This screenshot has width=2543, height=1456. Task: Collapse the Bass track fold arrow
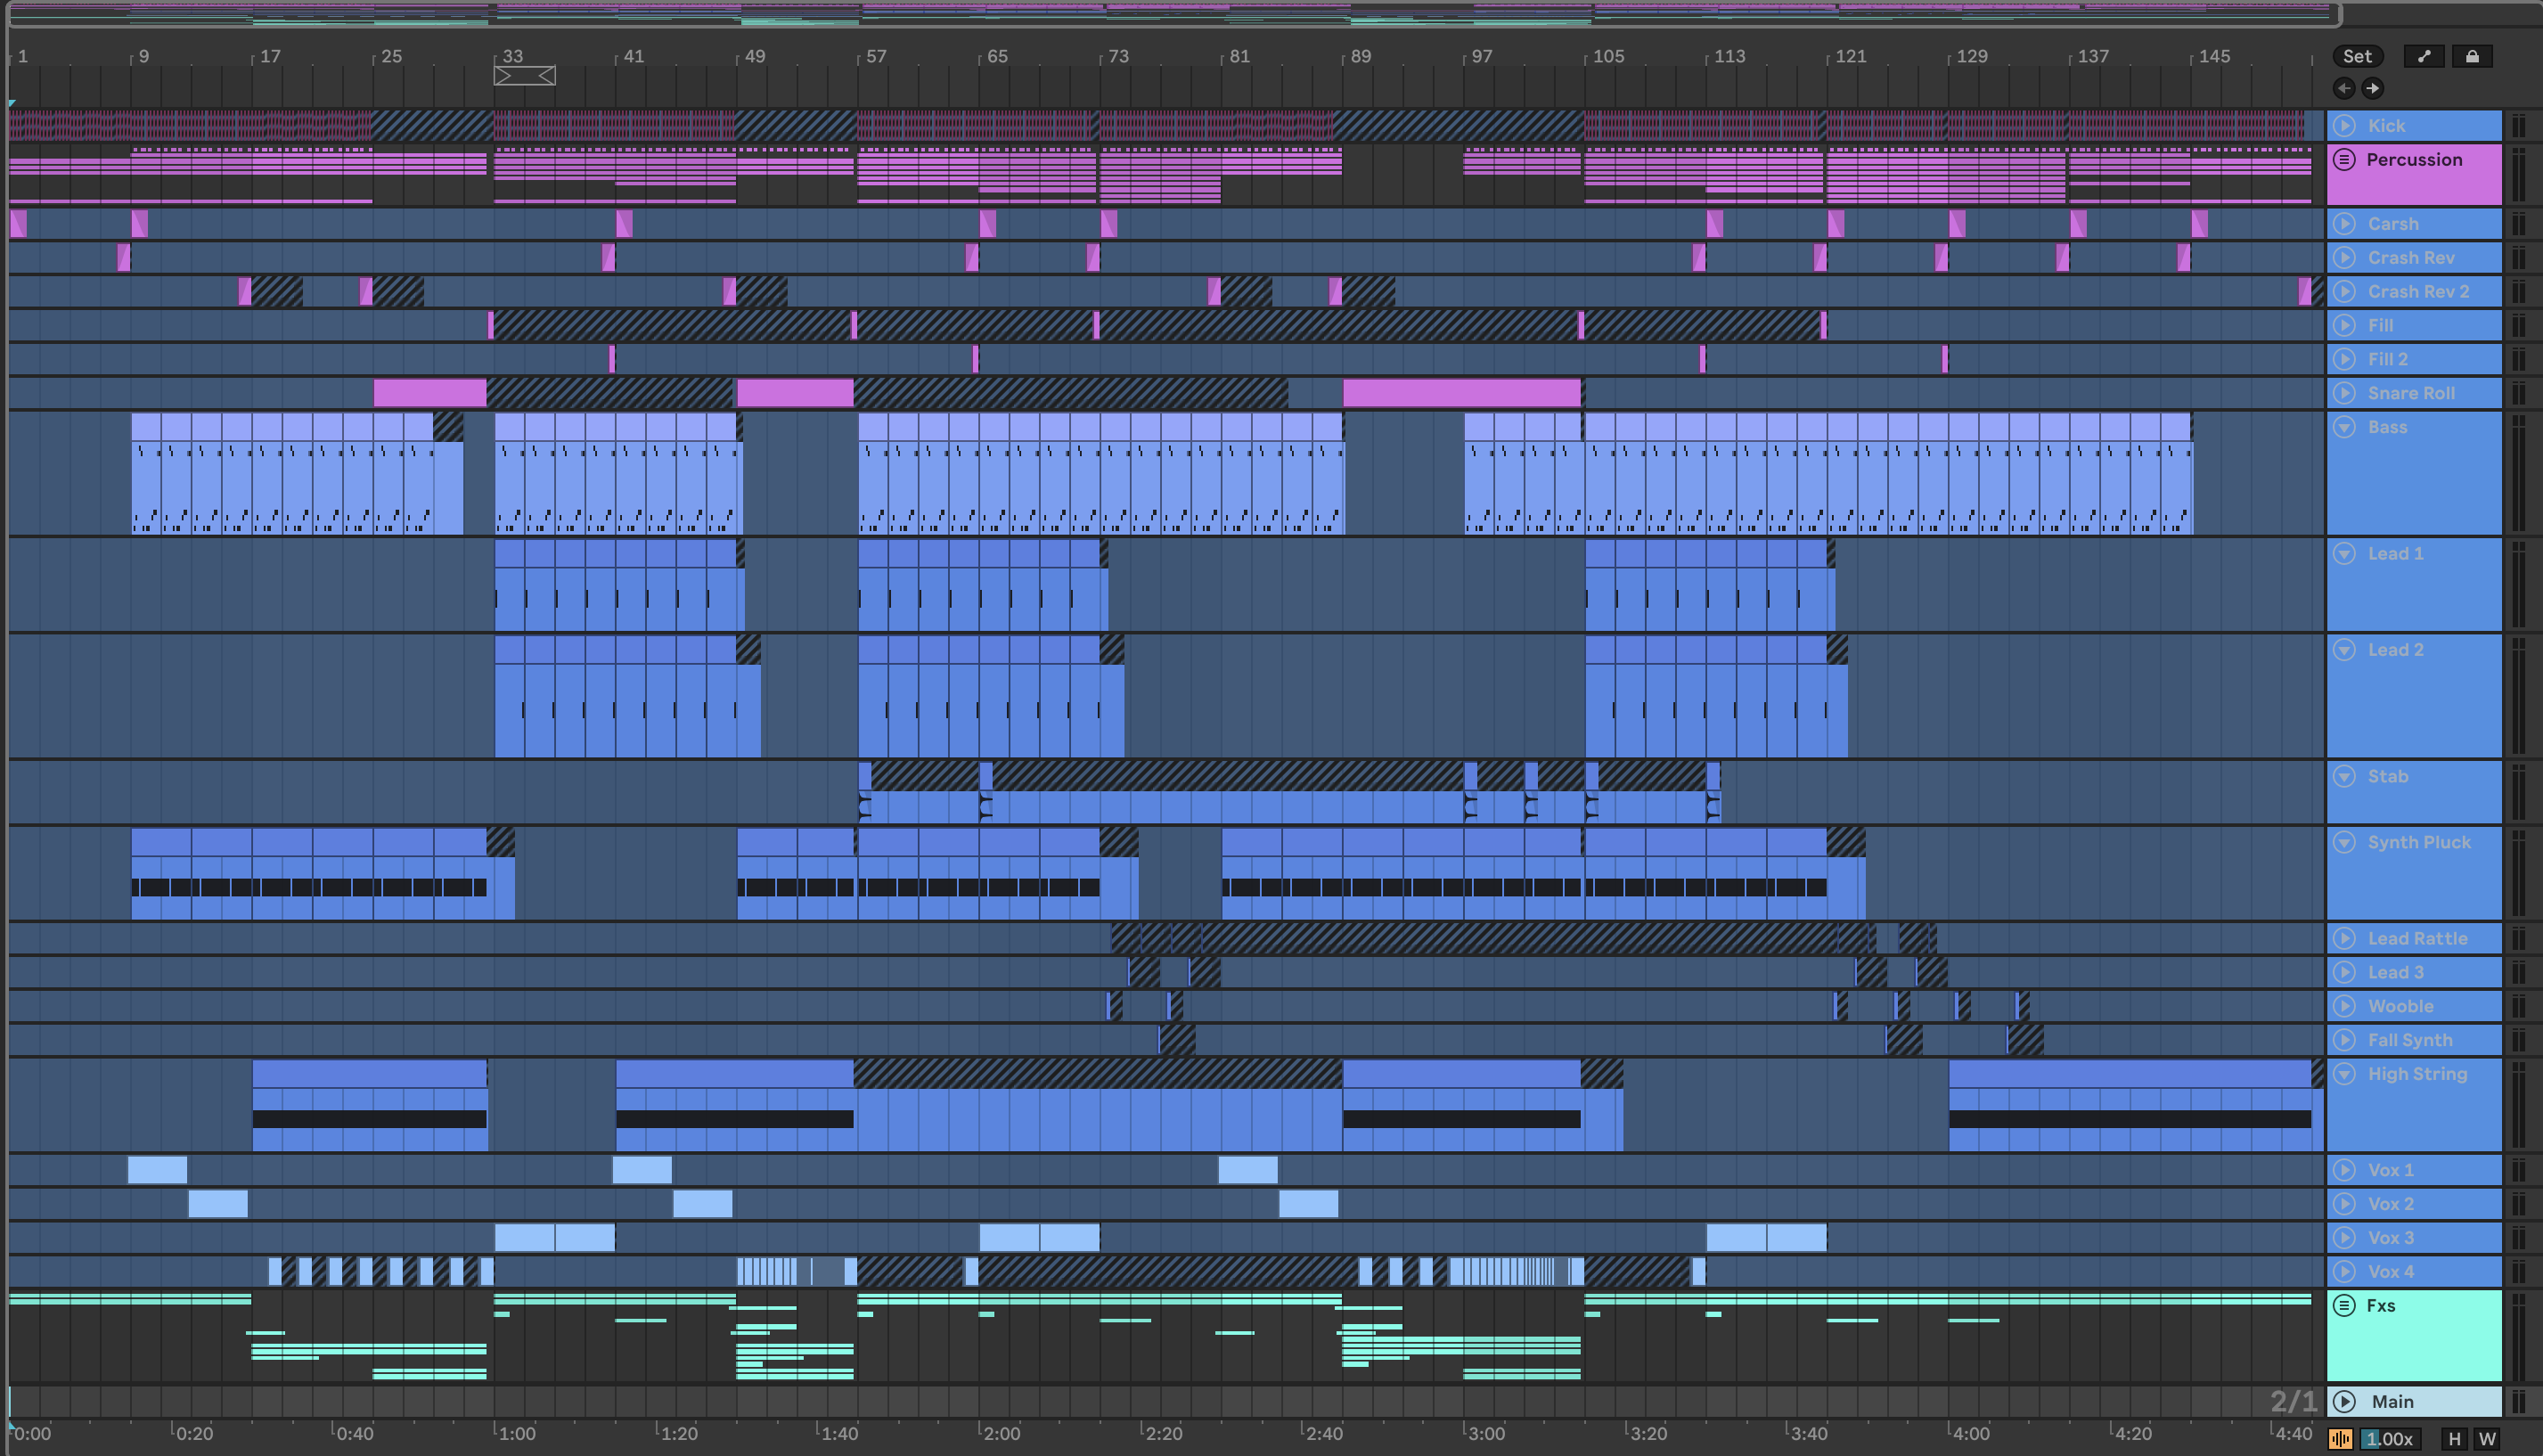point(2345,427)
